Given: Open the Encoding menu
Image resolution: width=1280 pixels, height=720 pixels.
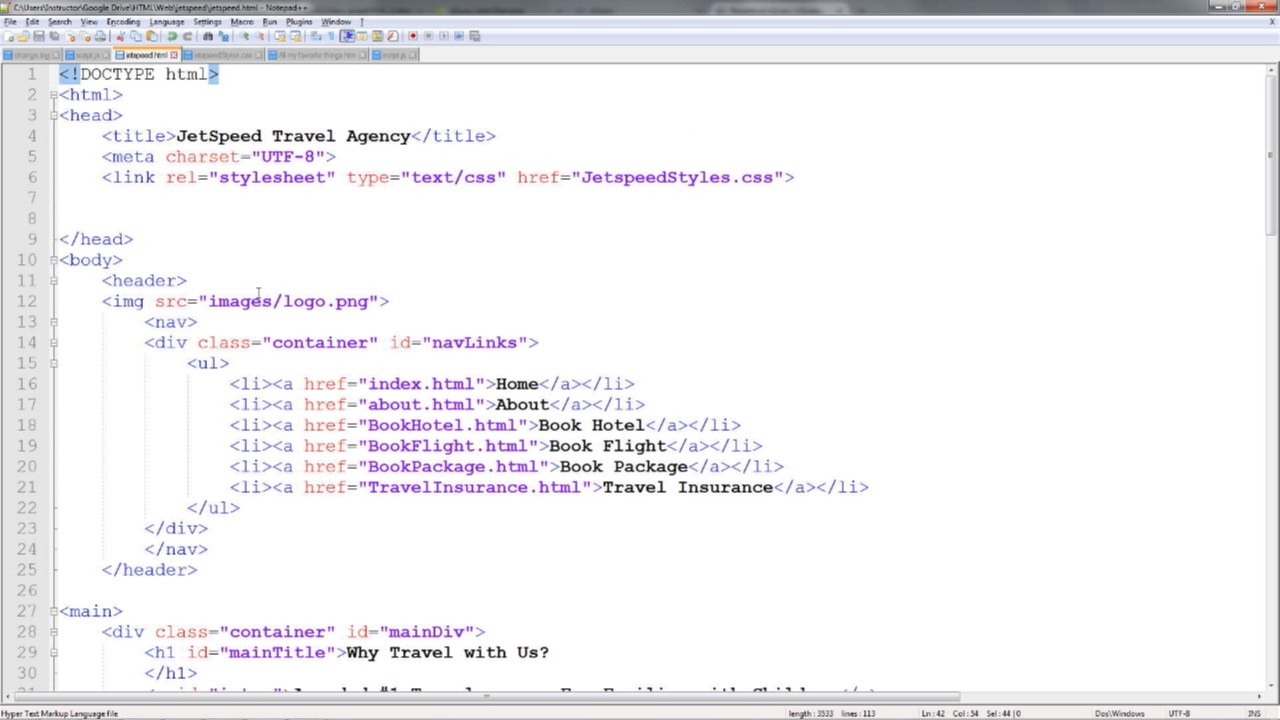Looking at the screenshot, I should (x=123, y=21).
